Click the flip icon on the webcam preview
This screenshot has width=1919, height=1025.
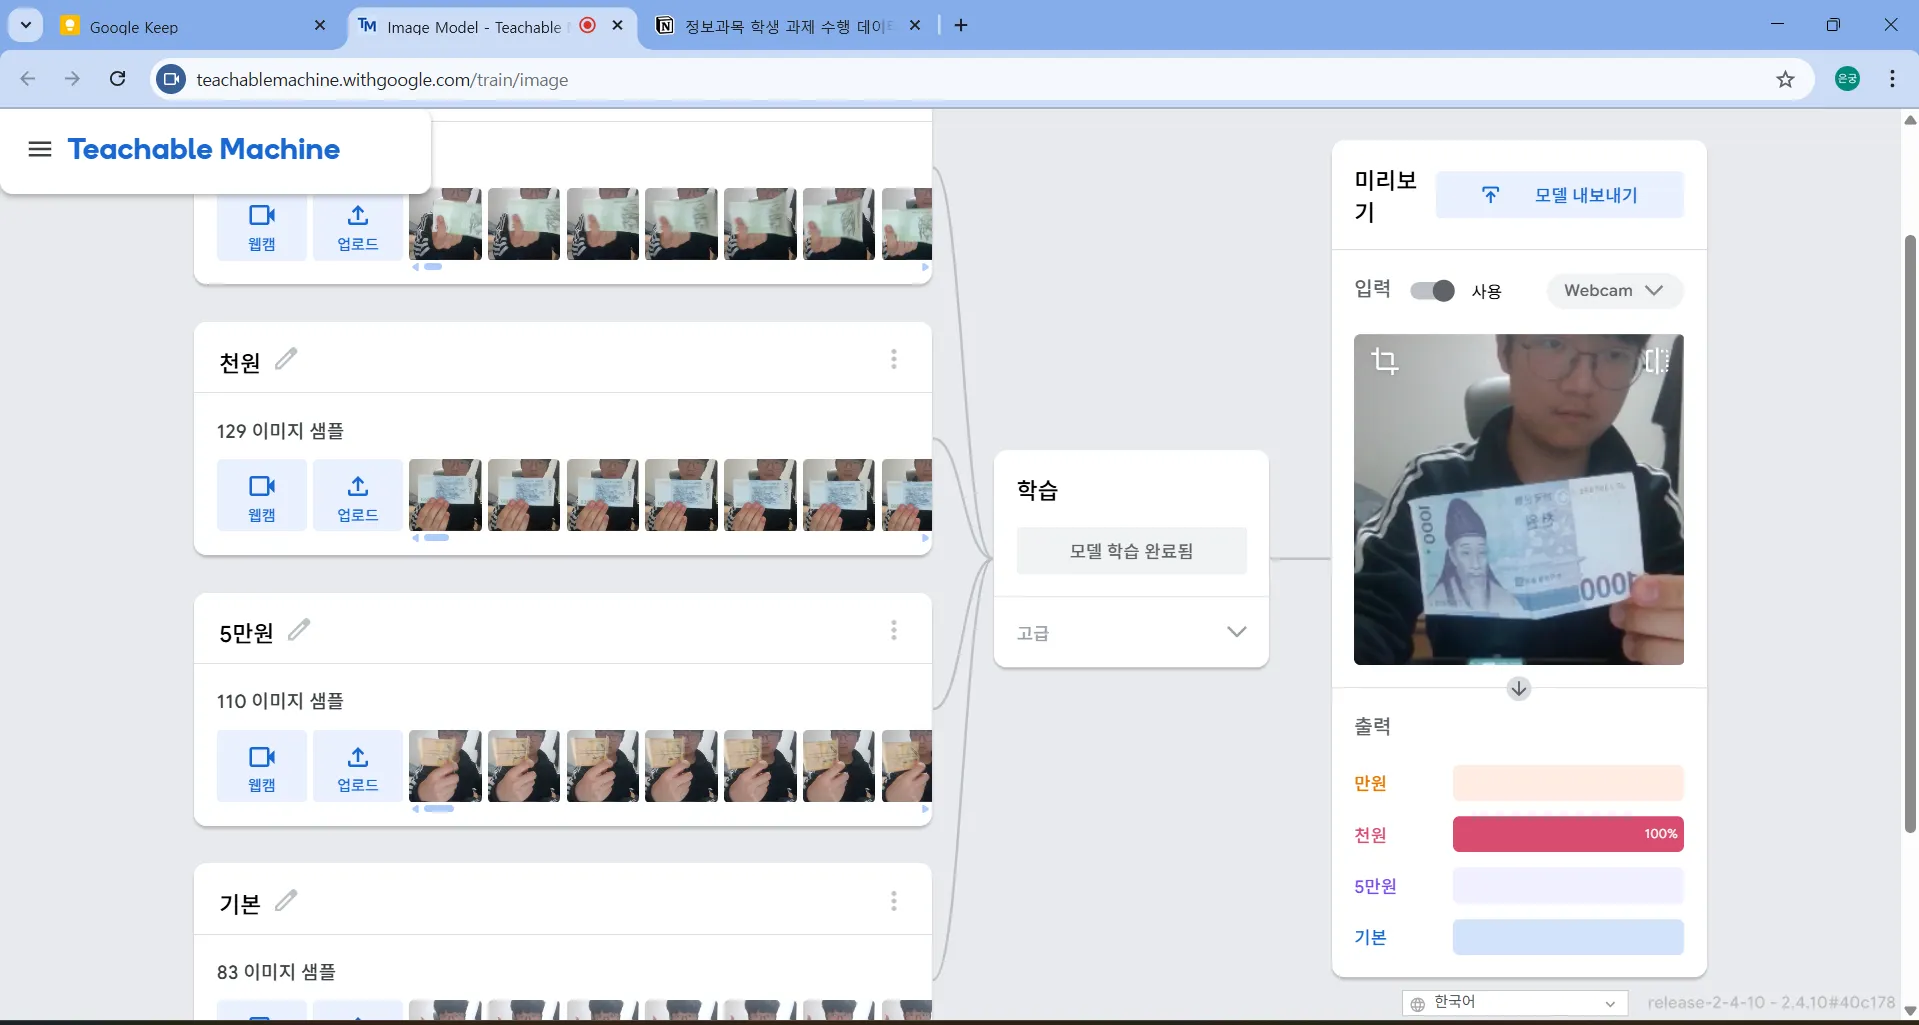pos(1657,360)
